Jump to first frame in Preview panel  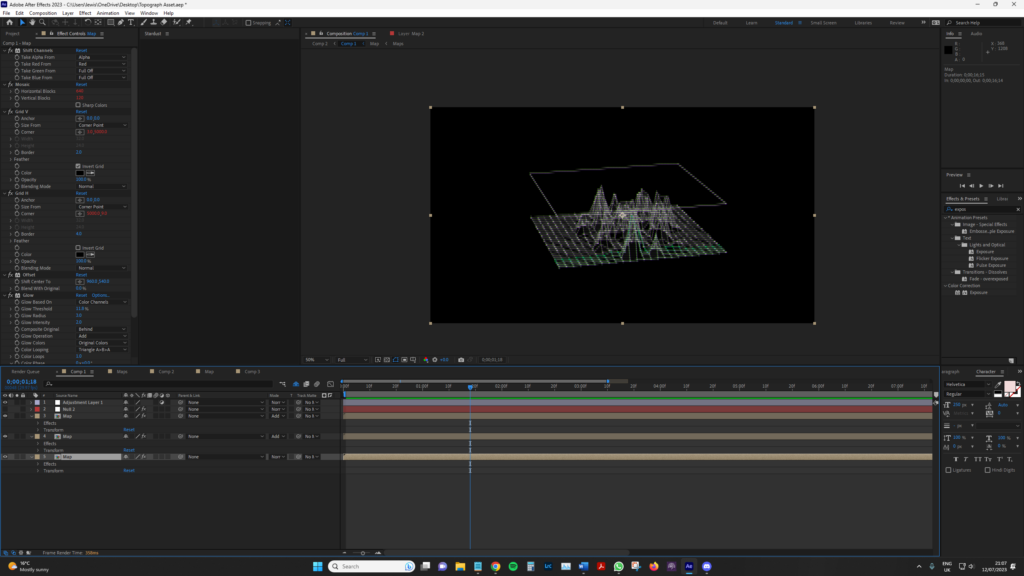962,185
